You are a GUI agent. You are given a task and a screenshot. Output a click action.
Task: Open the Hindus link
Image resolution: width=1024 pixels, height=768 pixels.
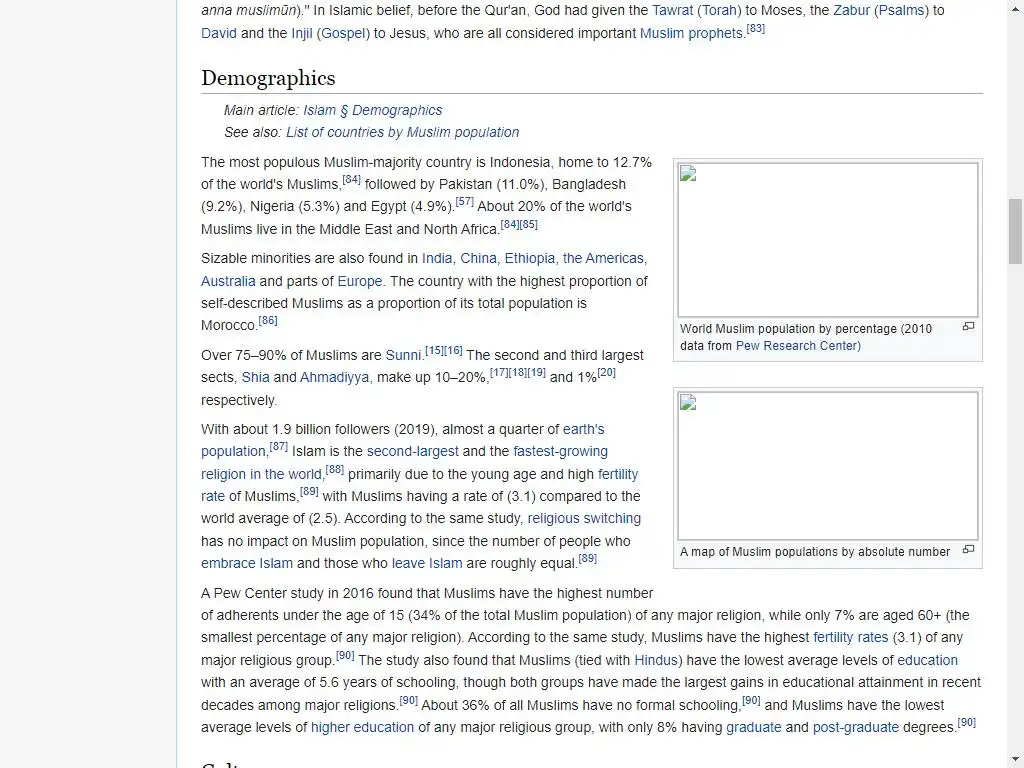(x=658, y=660)
